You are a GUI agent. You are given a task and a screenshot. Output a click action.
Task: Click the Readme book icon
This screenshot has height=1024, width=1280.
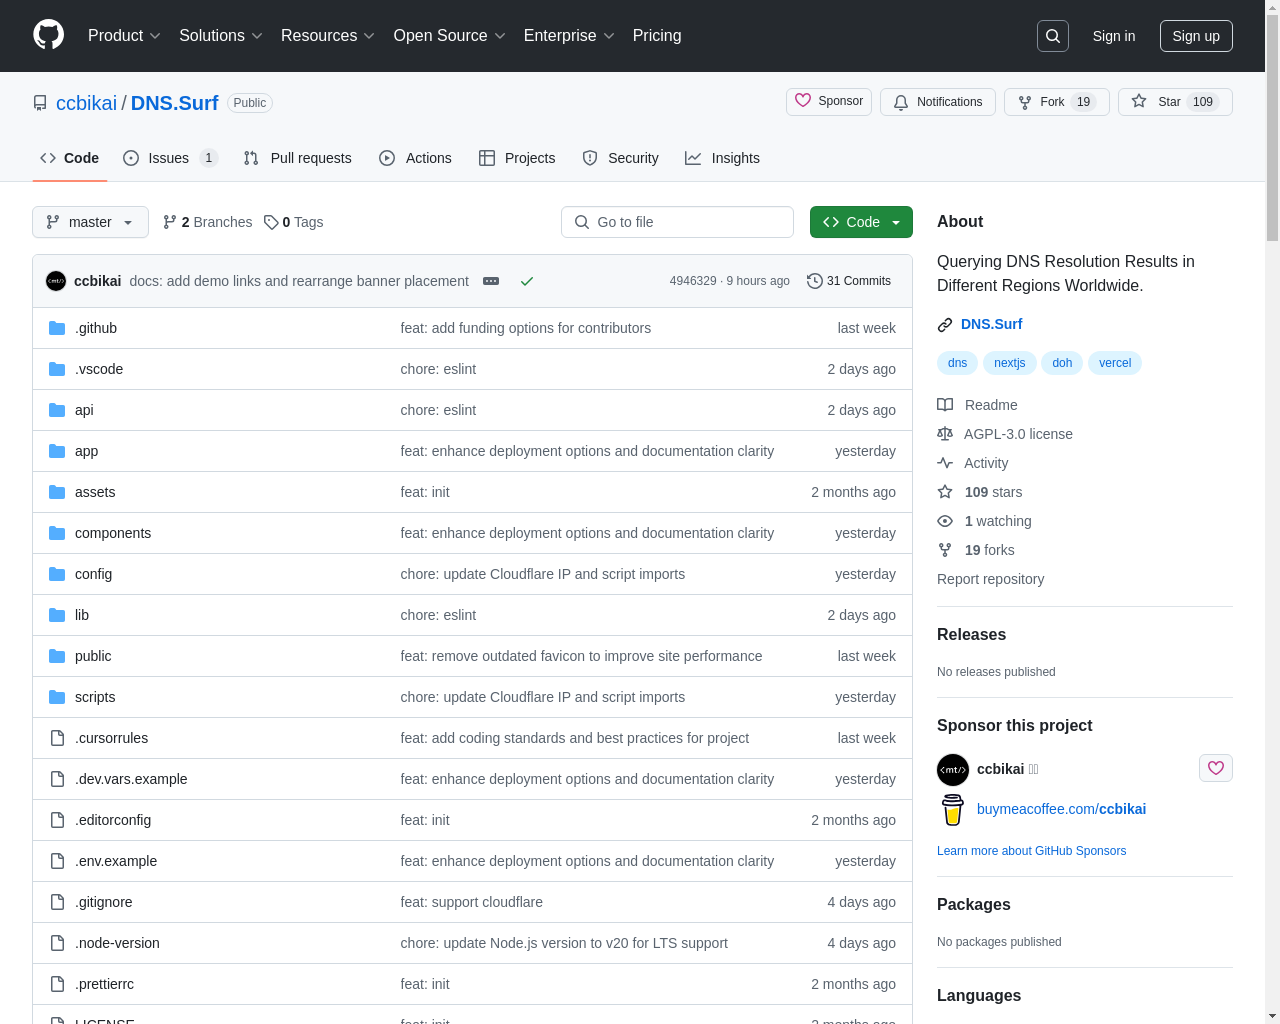(x=945, y=405)
